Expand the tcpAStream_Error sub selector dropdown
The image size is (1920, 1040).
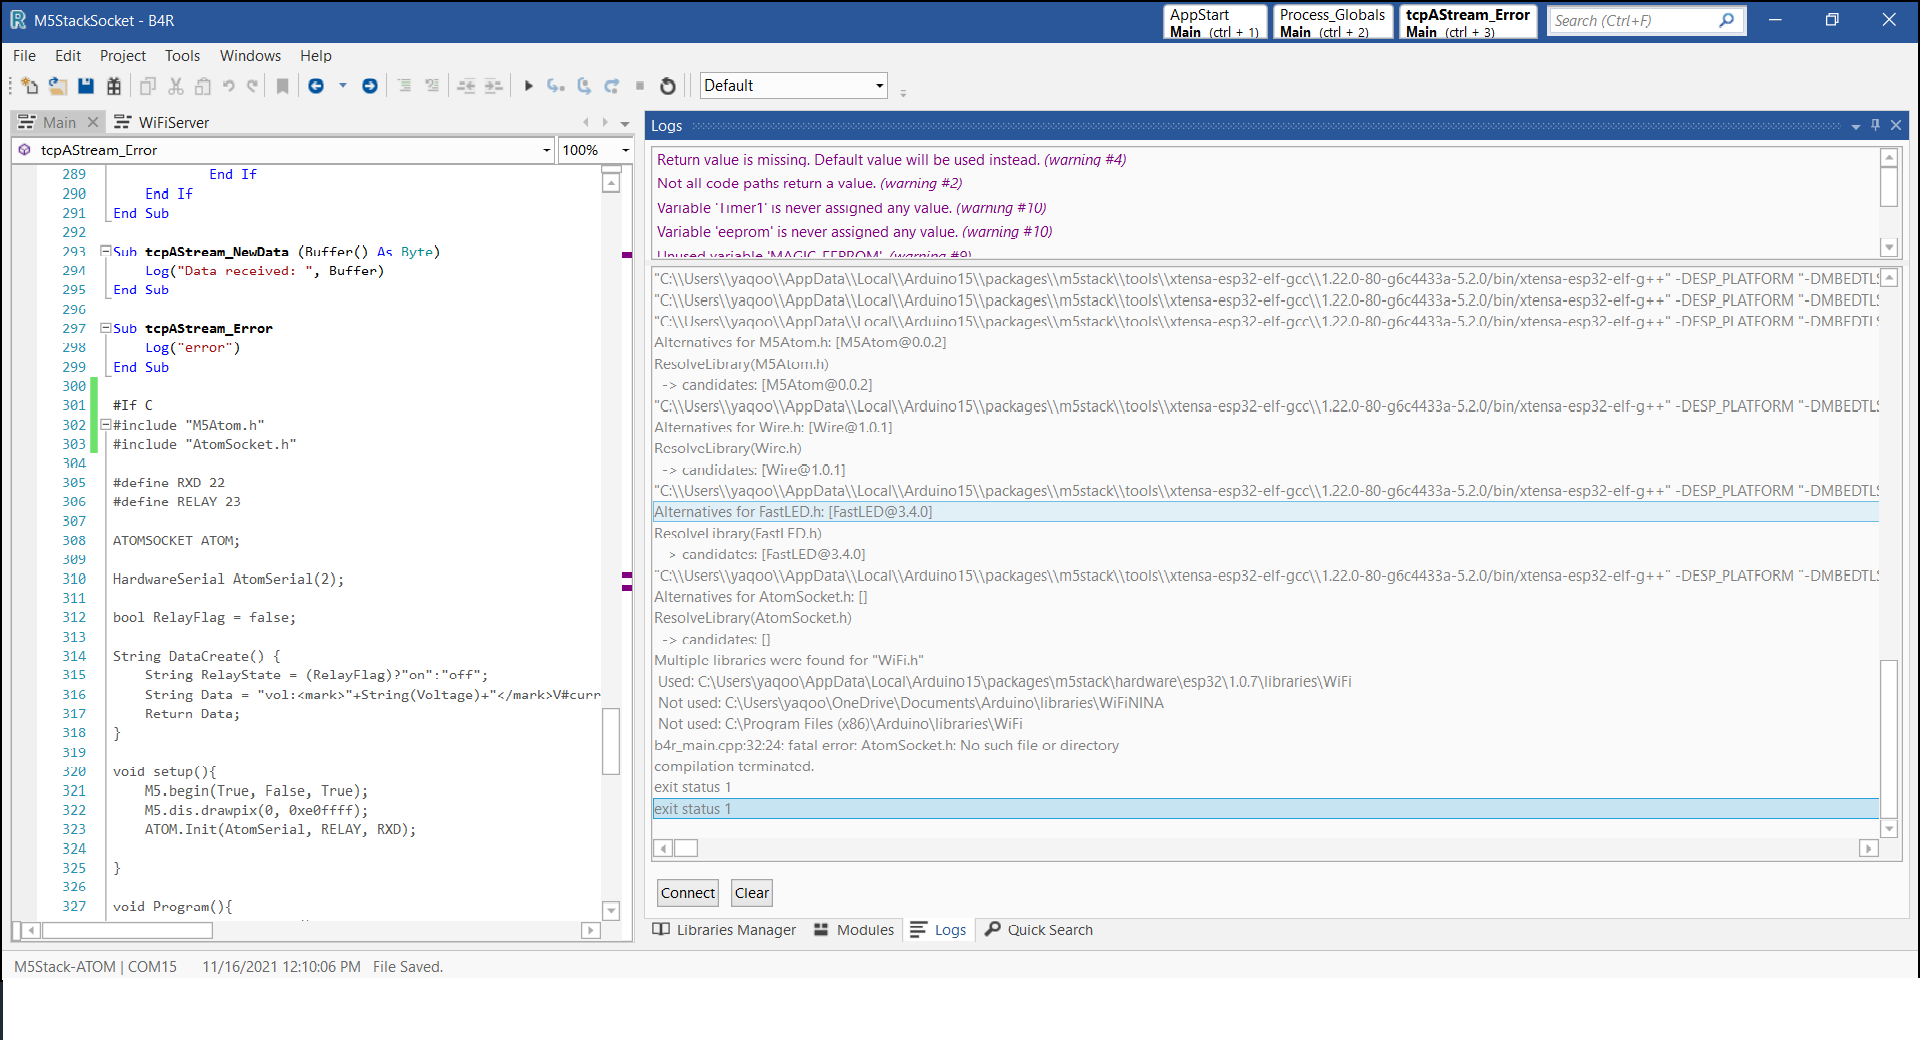[x=546, y=150]
